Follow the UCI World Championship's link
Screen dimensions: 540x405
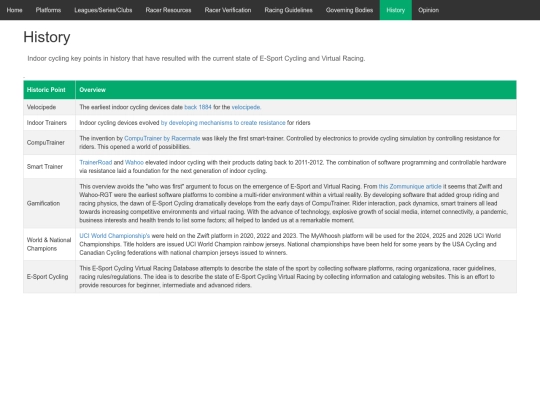[115, 236]
